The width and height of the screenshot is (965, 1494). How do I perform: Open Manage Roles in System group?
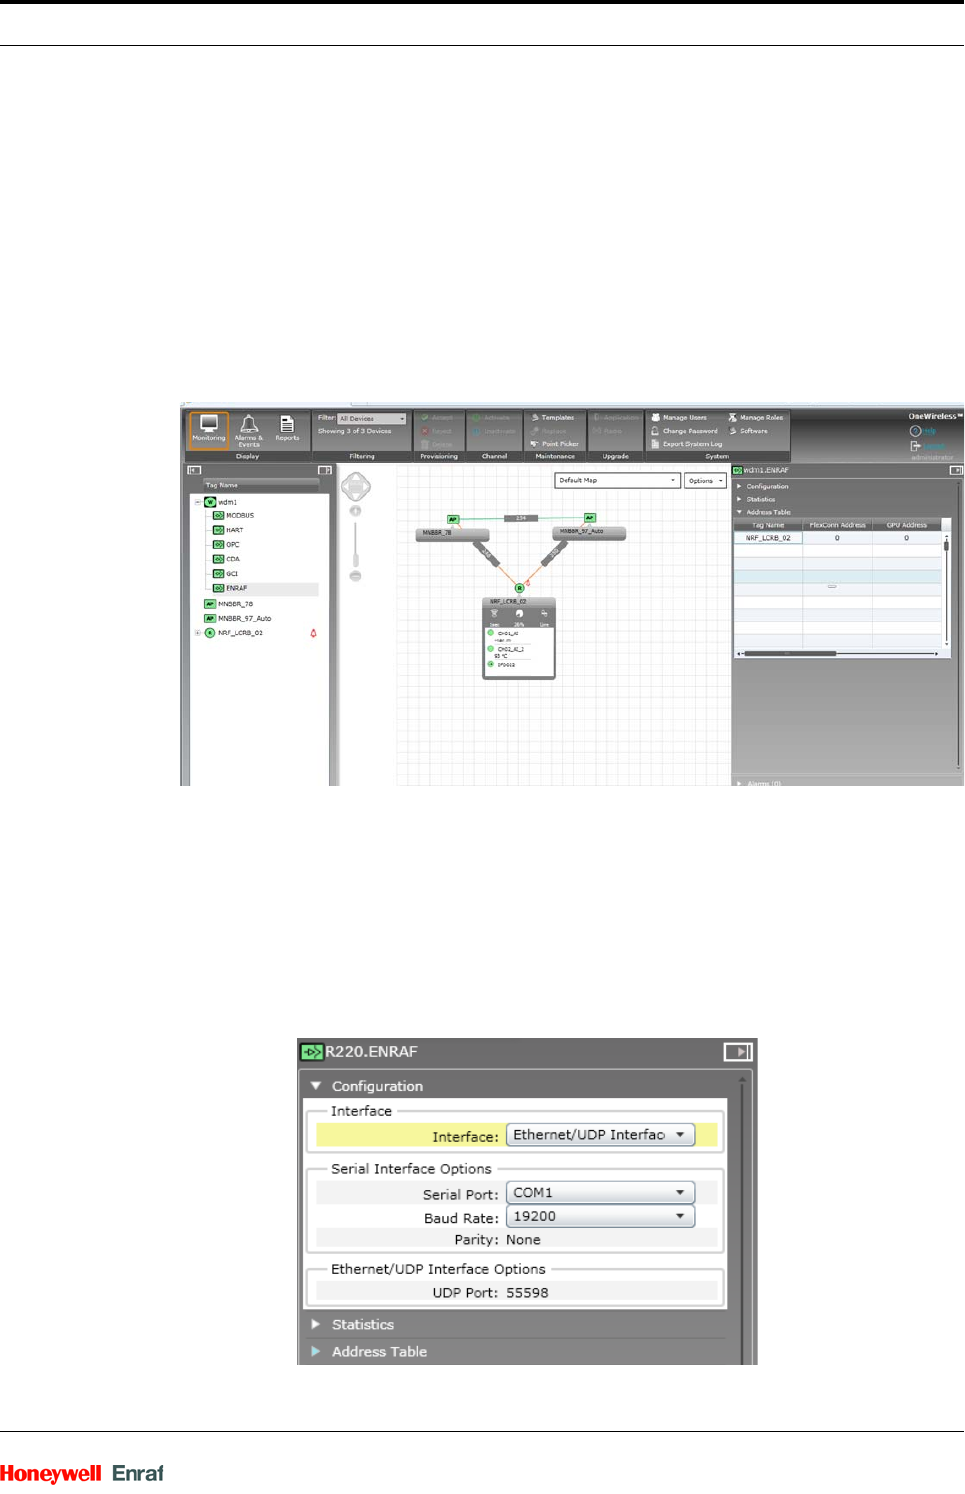pyautogui.click(x=756, y=418)
